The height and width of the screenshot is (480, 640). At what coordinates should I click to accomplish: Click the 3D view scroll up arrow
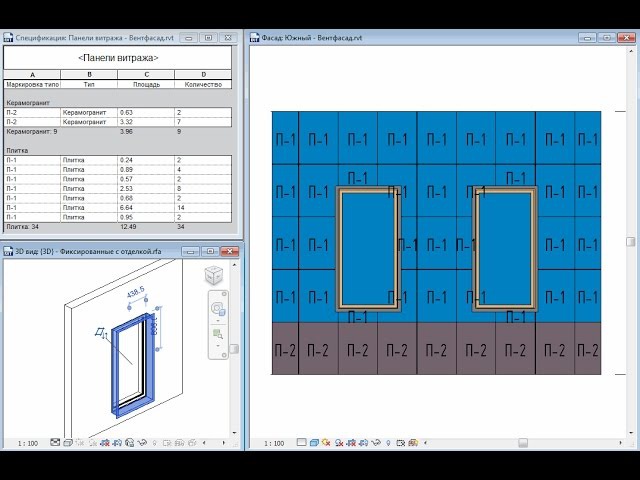click(234, 264)
